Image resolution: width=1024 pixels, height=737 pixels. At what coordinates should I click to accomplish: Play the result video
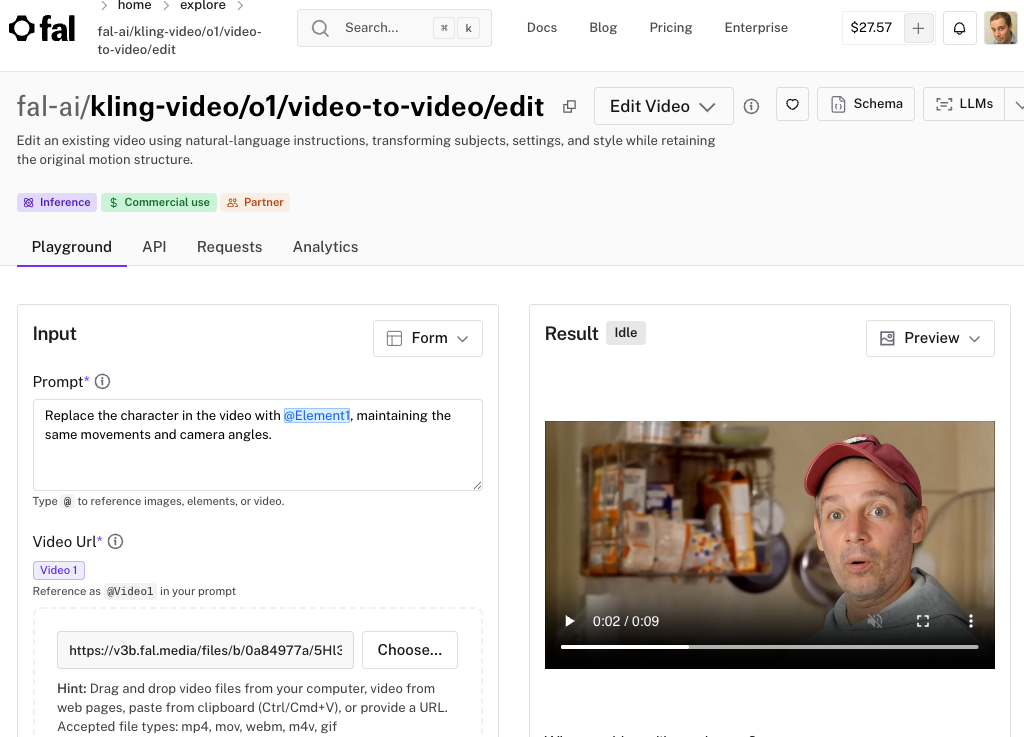(570, 621)
